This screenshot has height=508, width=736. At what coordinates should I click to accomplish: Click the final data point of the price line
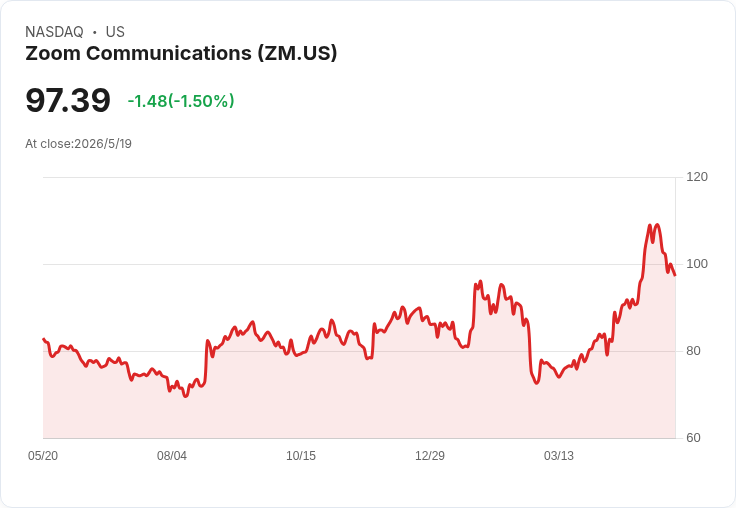click(675, 275)
